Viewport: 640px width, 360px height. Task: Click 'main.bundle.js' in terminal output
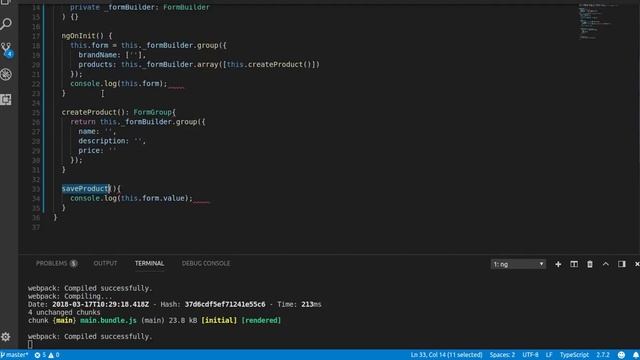[x=108, y=320]
